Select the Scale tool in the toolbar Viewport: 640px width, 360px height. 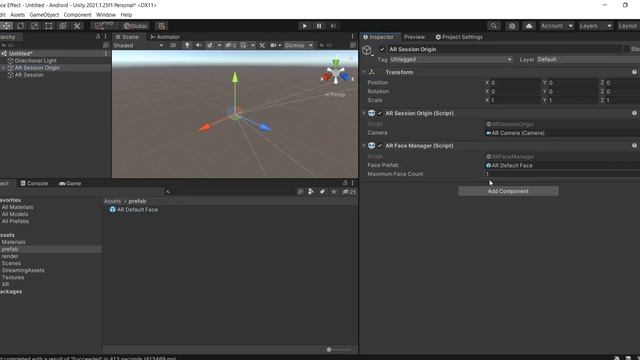pos(35,26)
